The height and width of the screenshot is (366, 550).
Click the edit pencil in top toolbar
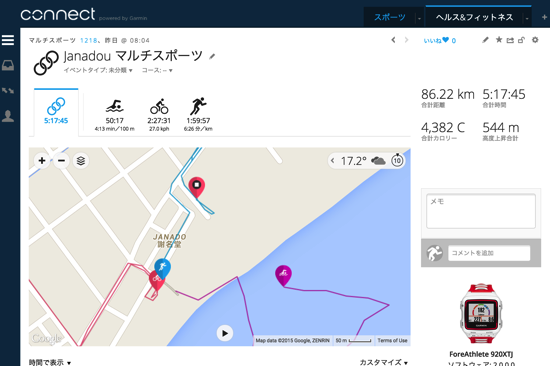coord(485,40)
